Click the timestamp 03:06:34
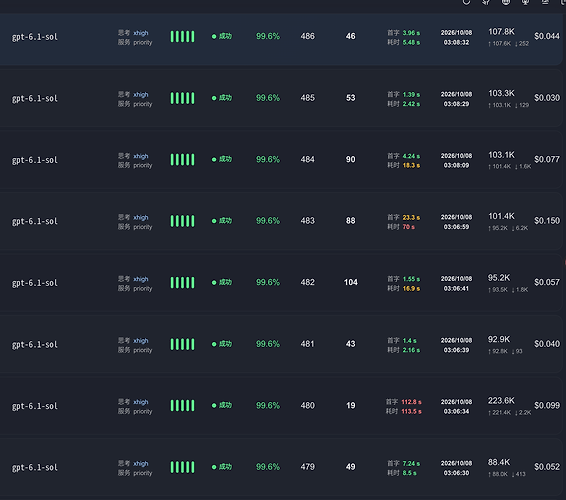The height and width of the screenshot is (500, 566). (456, 412)
